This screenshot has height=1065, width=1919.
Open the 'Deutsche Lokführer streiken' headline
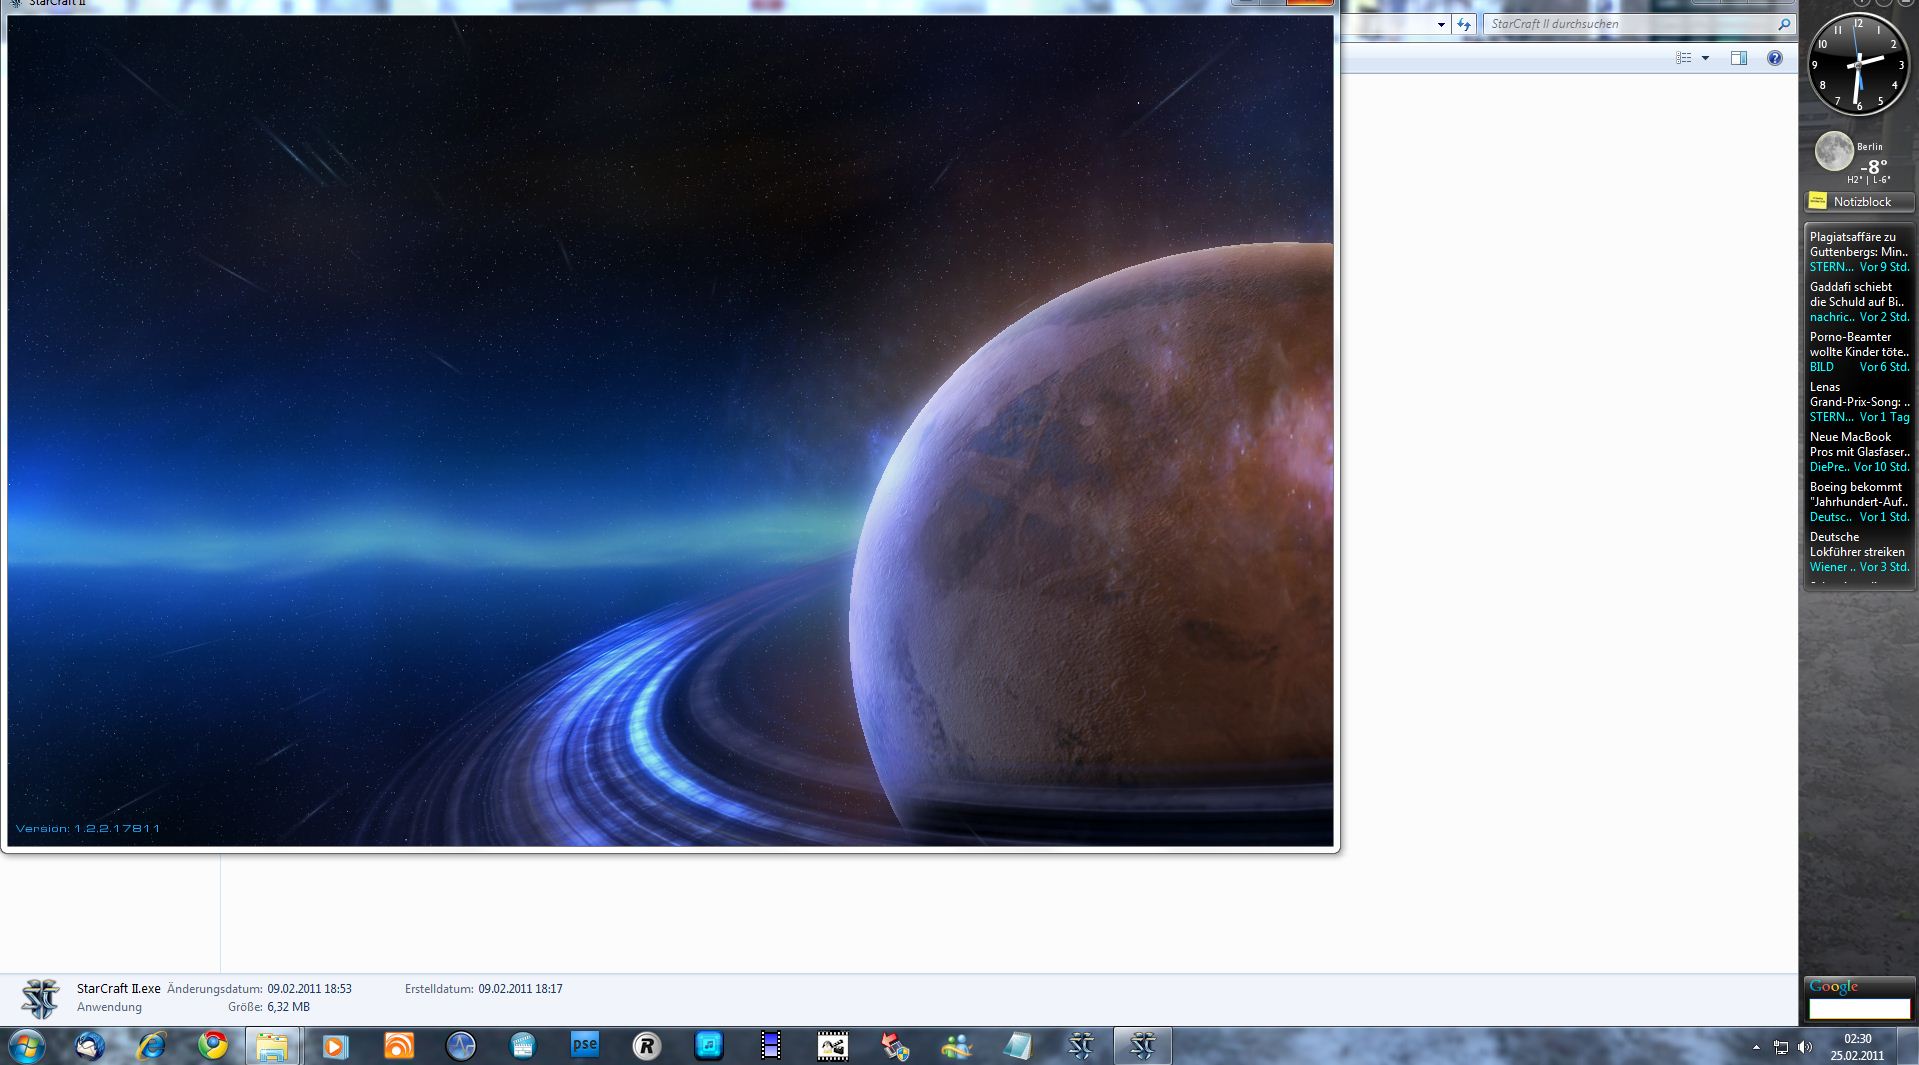(x=1858, y=544)
